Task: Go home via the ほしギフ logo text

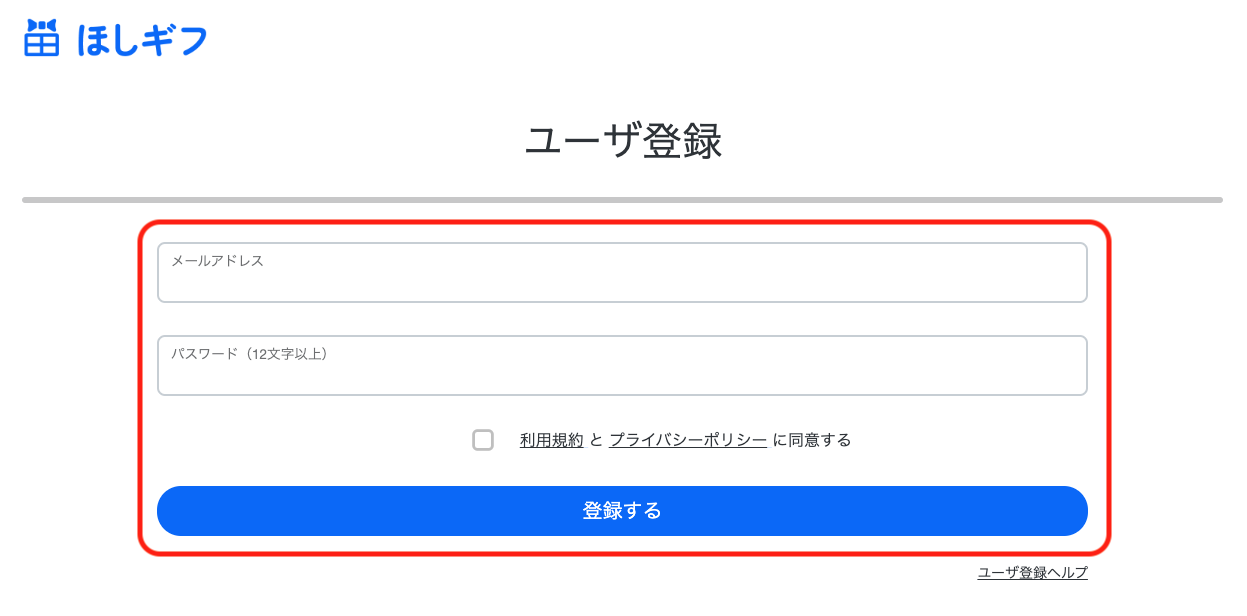Action: point(142,40)
